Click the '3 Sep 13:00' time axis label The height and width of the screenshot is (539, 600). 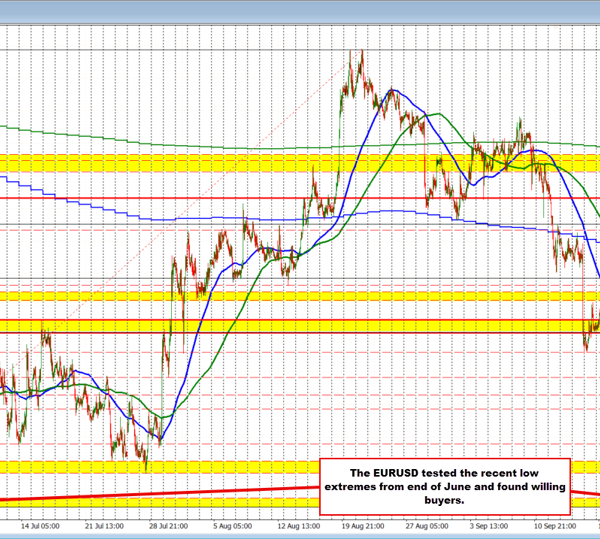pyautogui.click(x=489, y=526)
